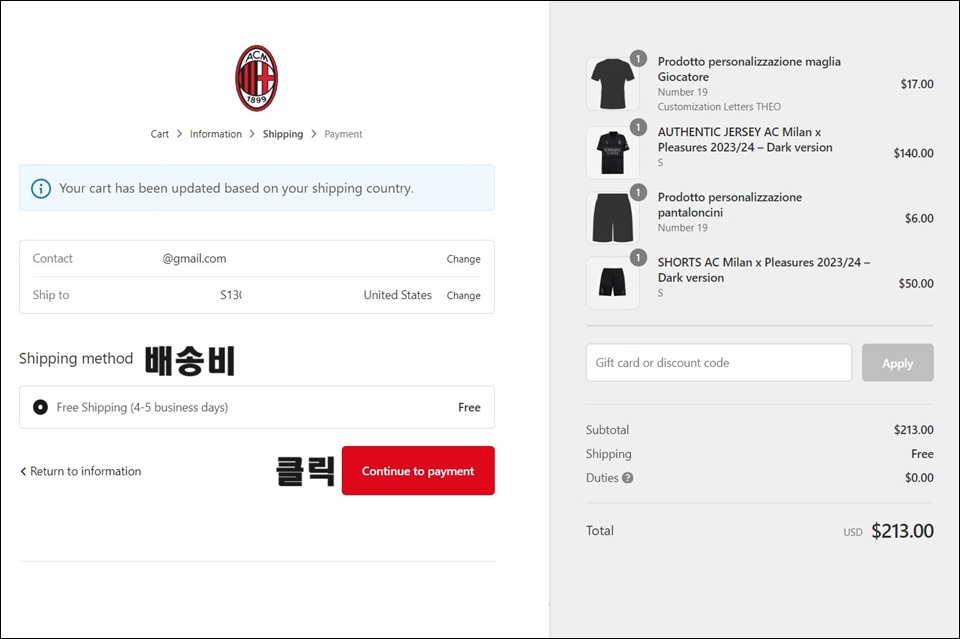
Task: Click AUTHENTIC JERSEY AC Milan x Pleasures title
Action: [x=745, y=140]
